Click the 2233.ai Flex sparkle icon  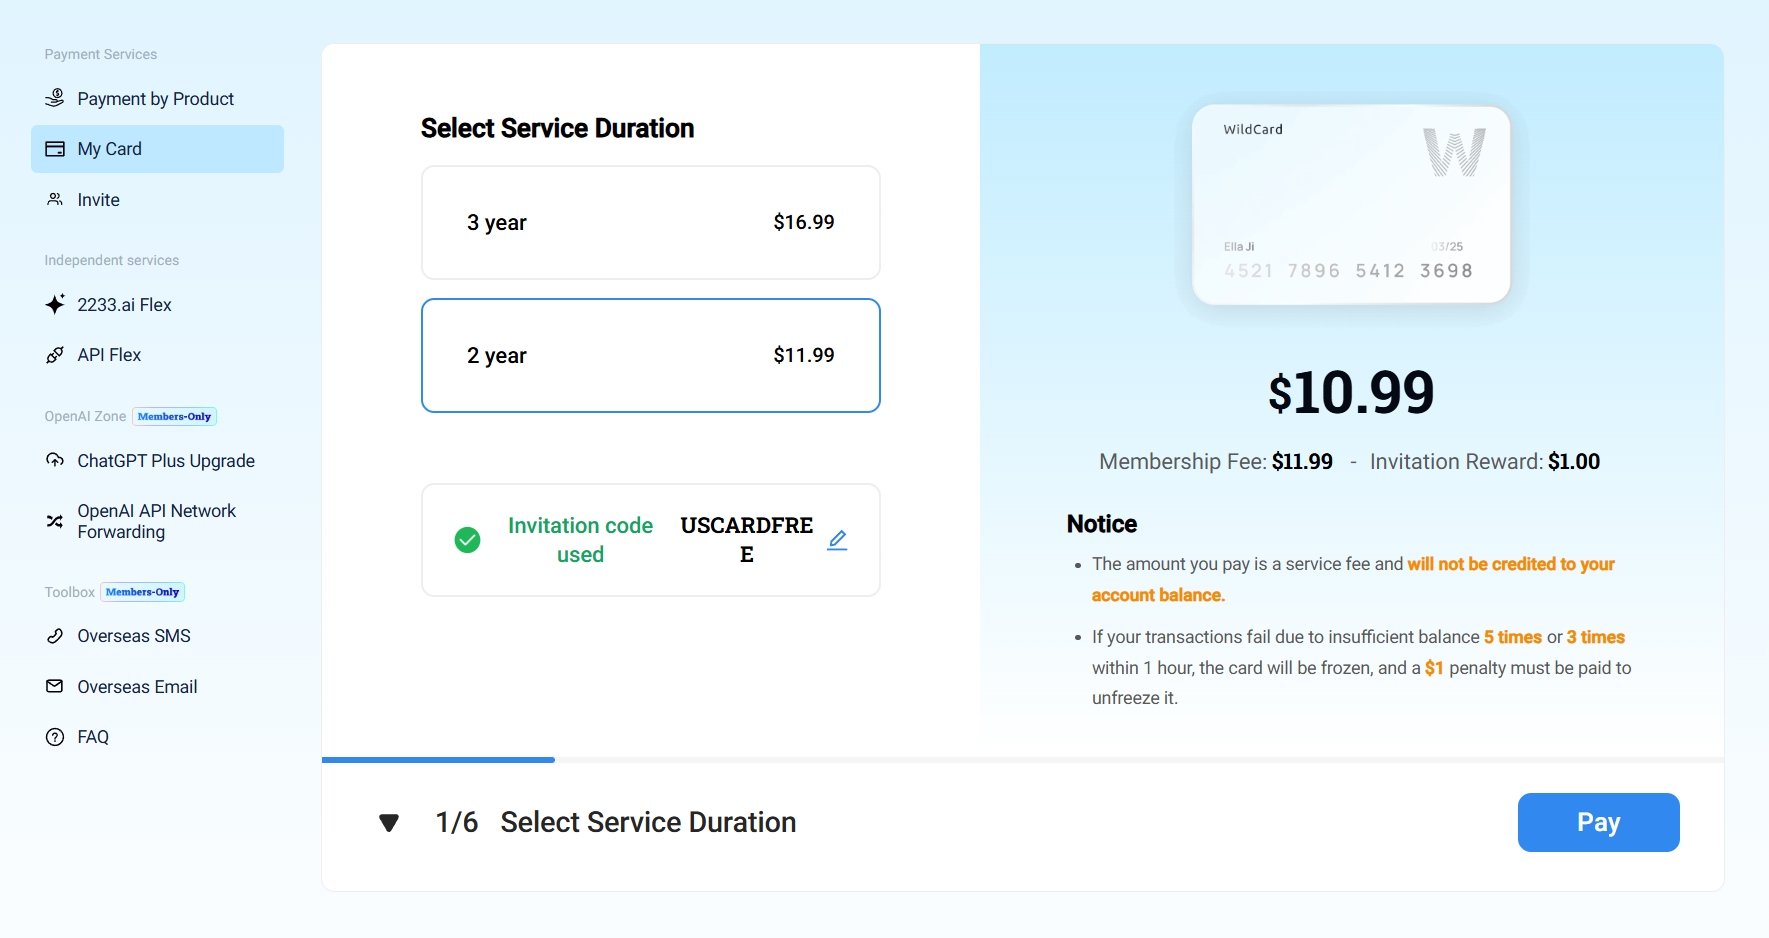55,304
